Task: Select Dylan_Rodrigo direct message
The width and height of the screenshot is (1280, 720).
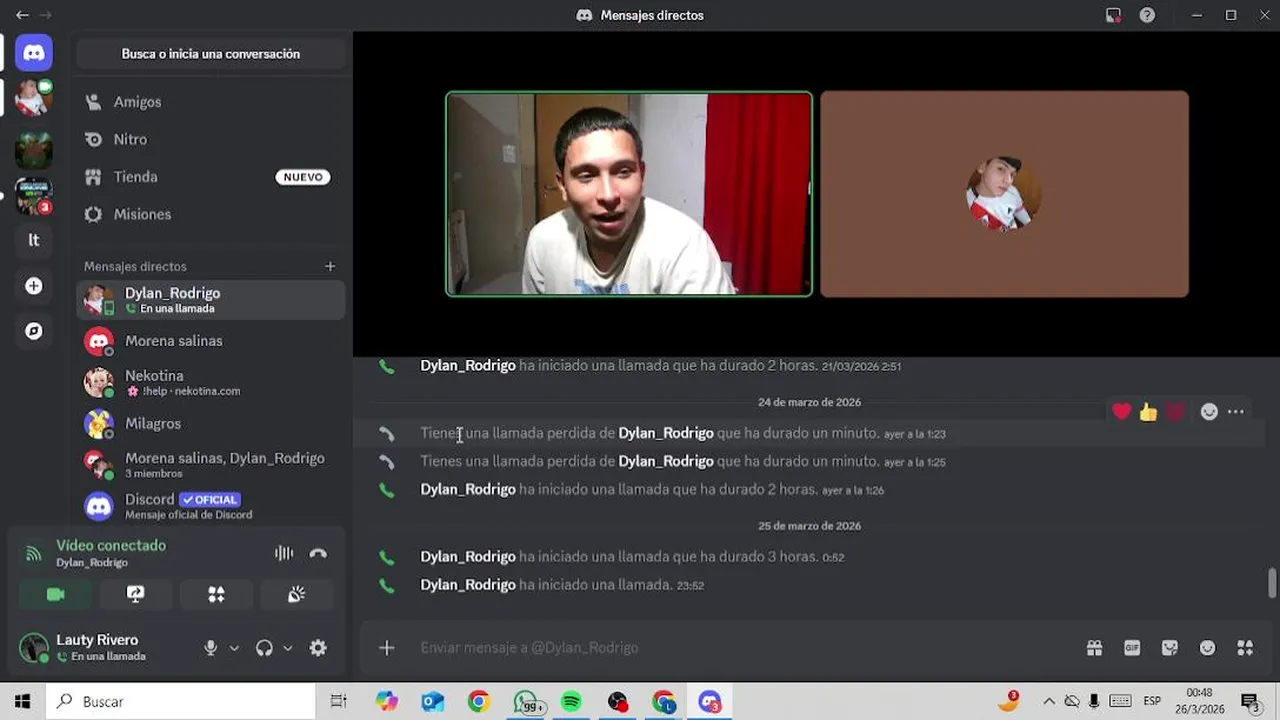Action: tap(211, 300)
